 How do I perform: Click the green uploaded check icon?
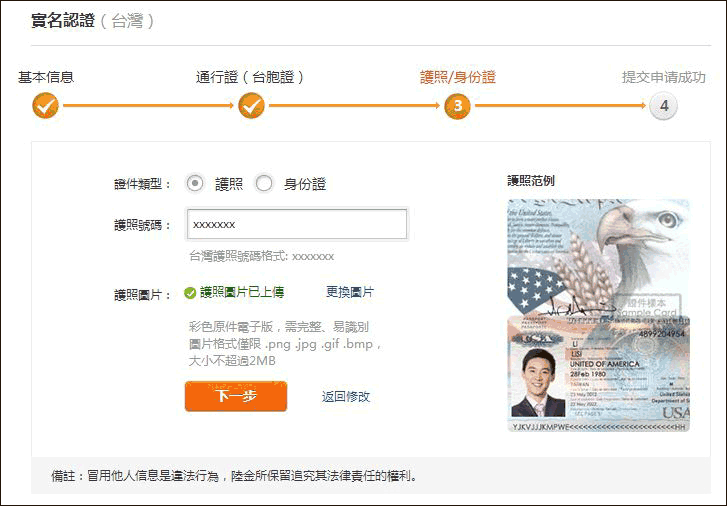190,293
